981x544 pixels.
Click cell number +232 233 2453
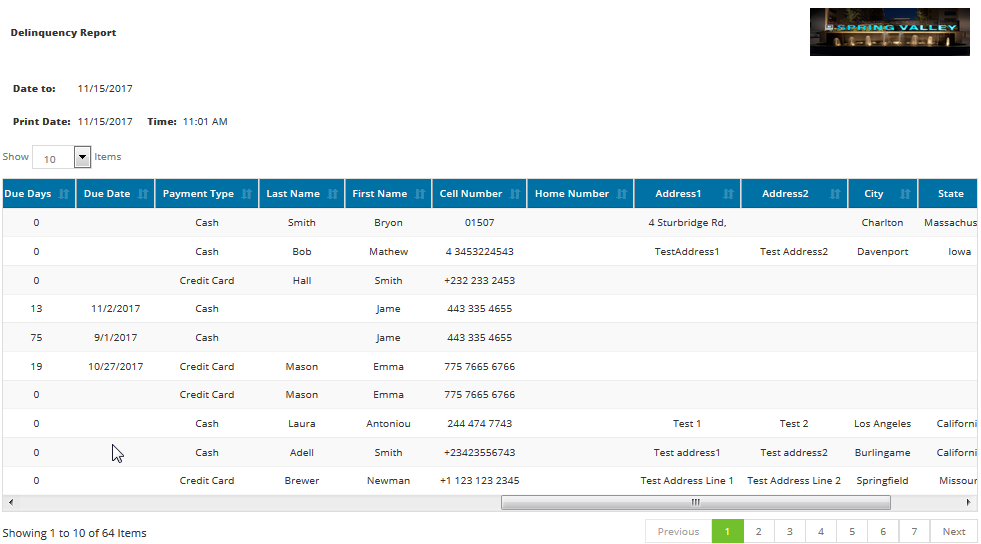pyautogui.click(x=480, y=281)
